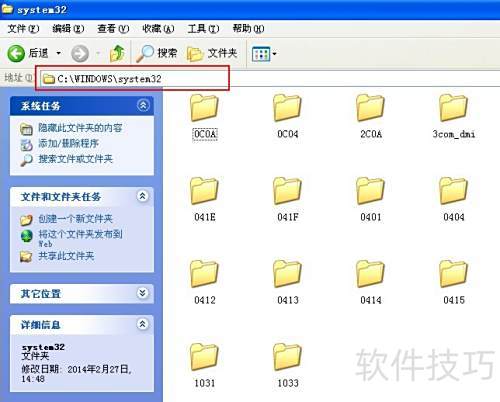Collapse the 详细信息 panel

[143, 324]
